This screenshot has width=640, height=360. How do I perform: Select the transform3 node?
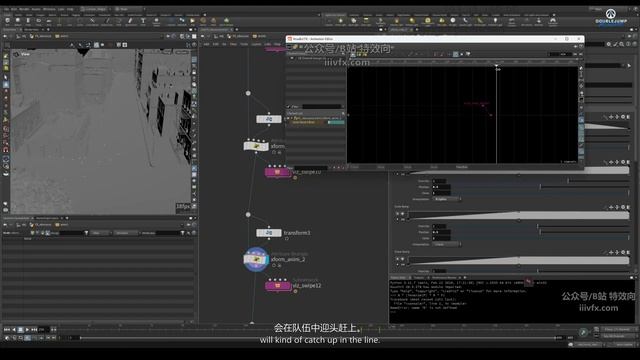[269, 233]
